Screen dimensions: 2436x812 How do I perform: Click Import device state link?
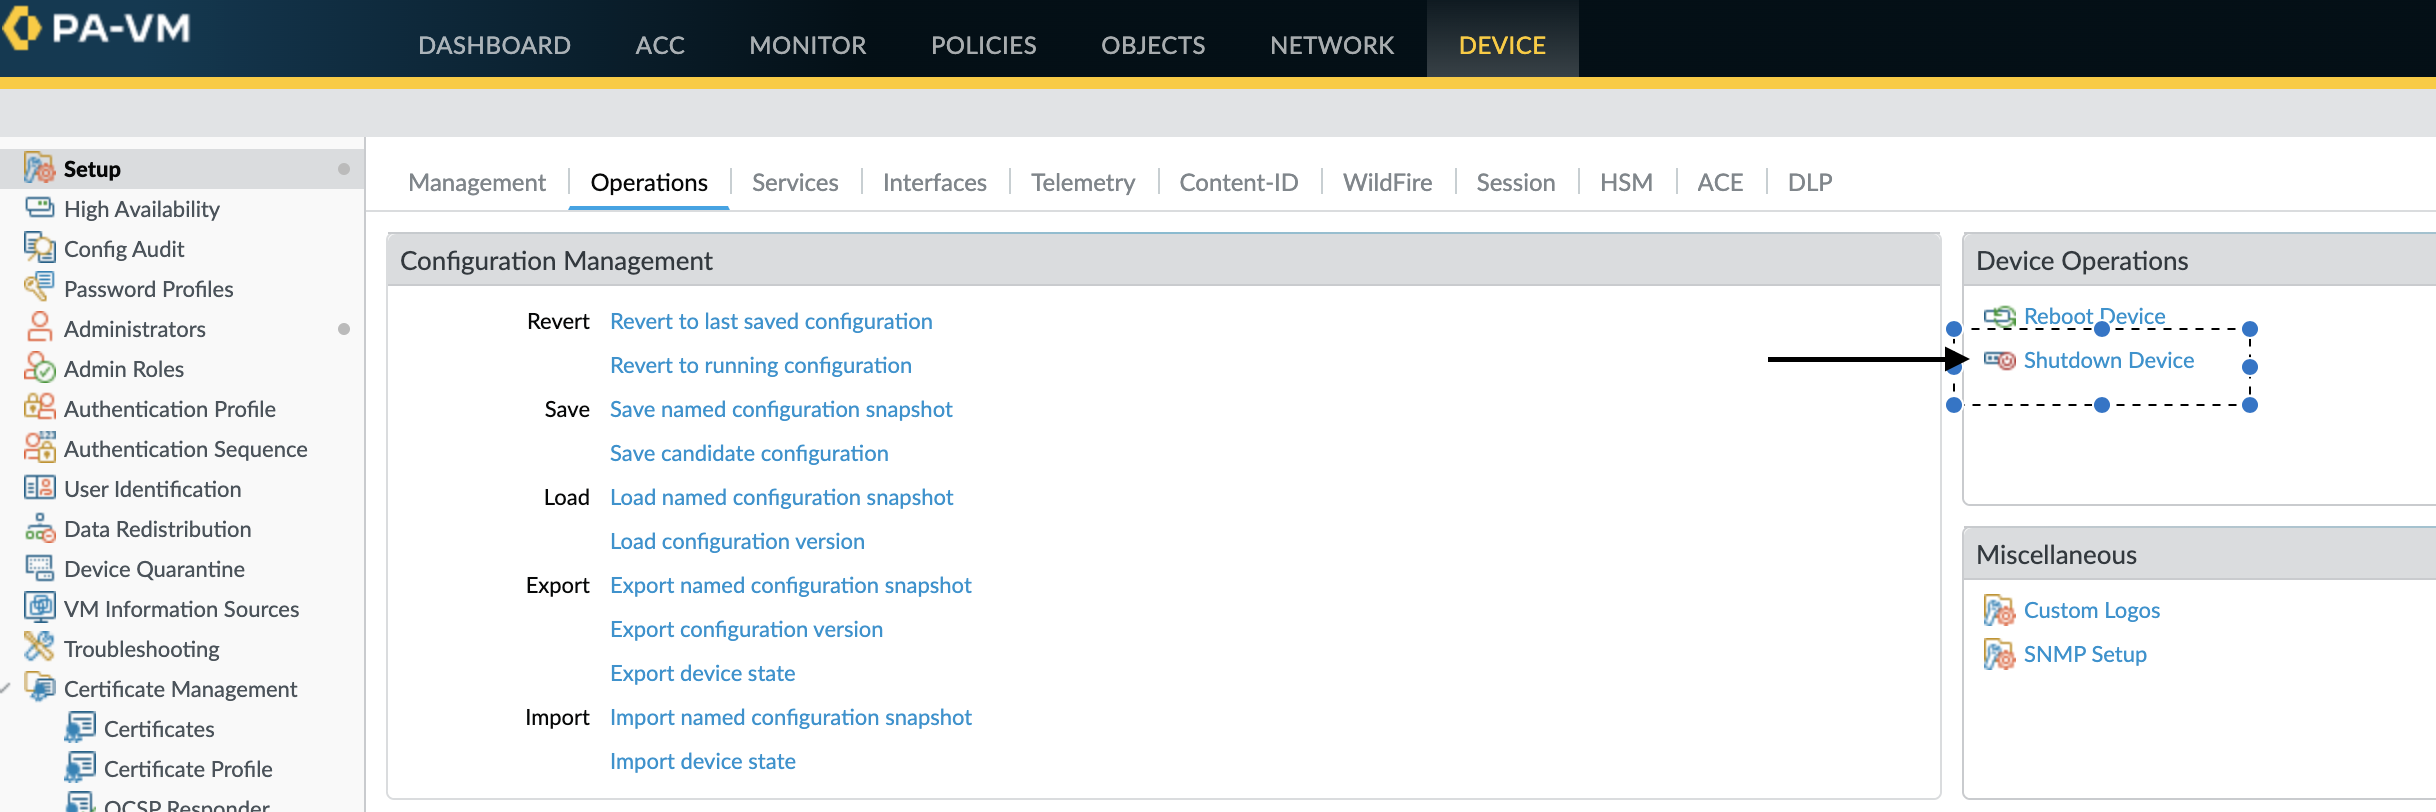[x=702, y=761]
